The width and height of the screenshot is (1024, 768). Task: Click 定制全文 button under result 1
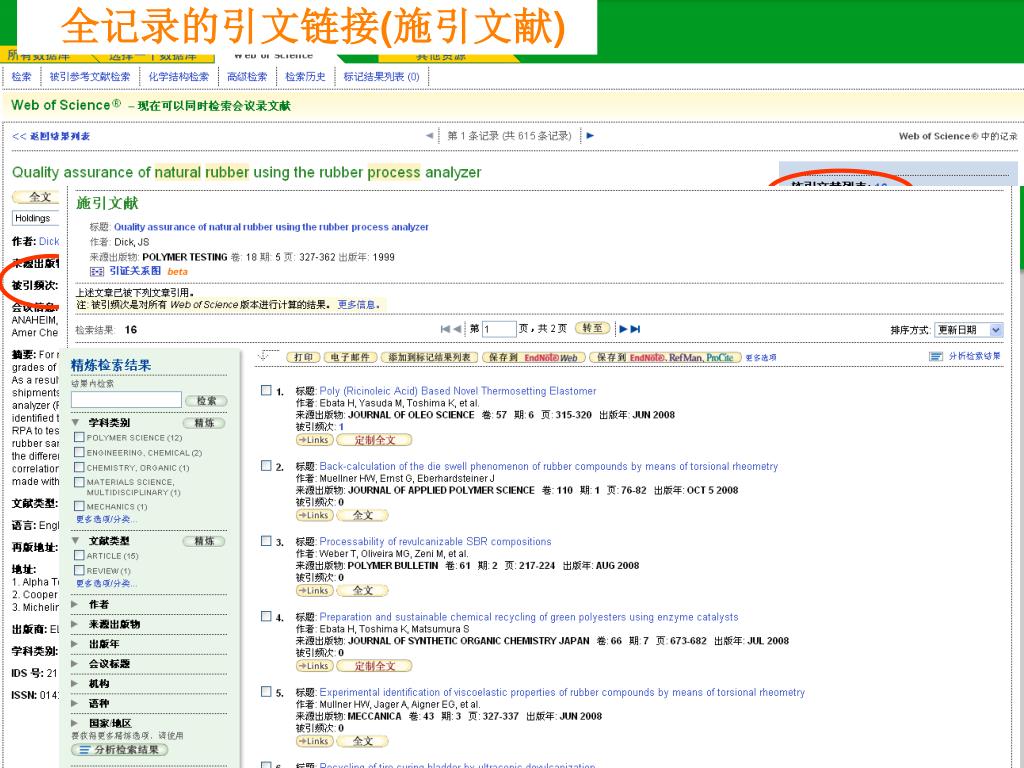tap(374, 440)
